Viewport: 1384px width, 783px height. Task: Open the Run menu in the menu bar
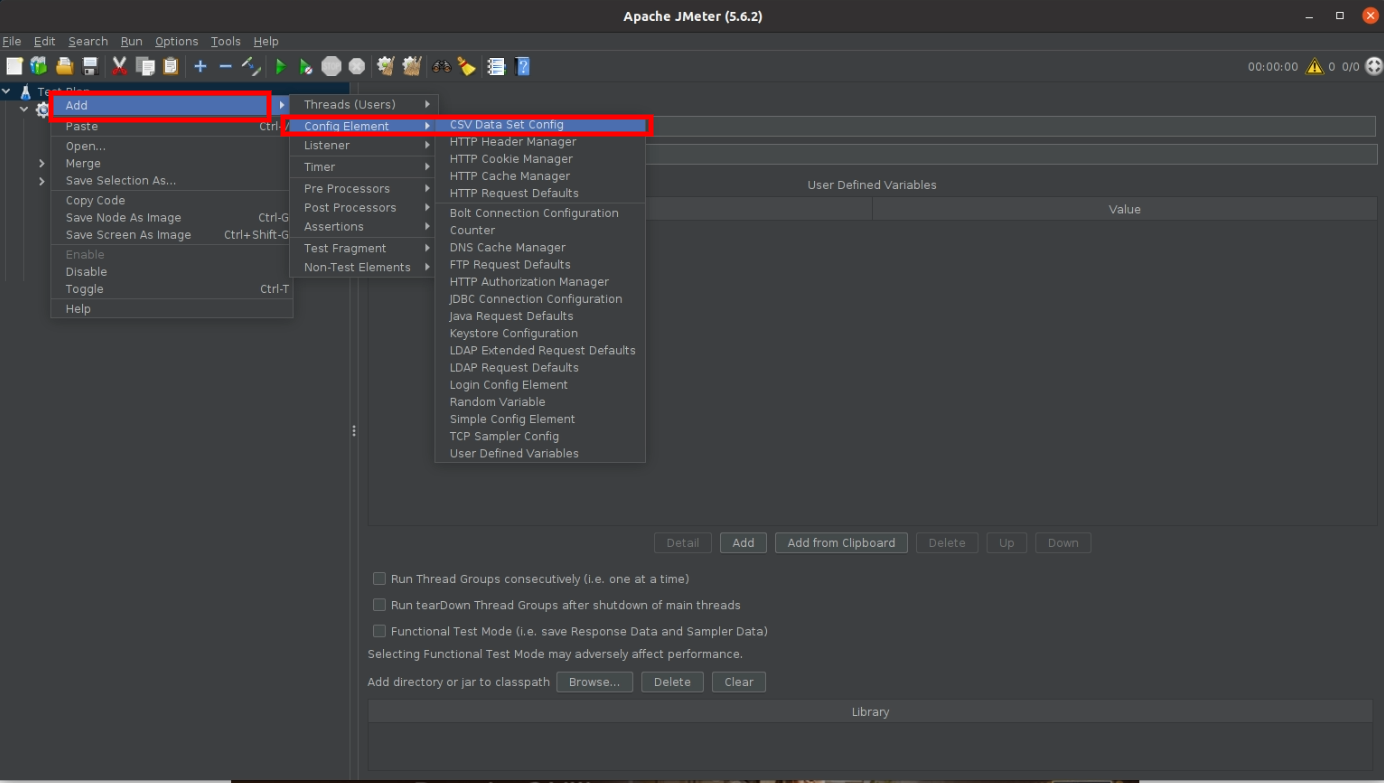point(131,41)
